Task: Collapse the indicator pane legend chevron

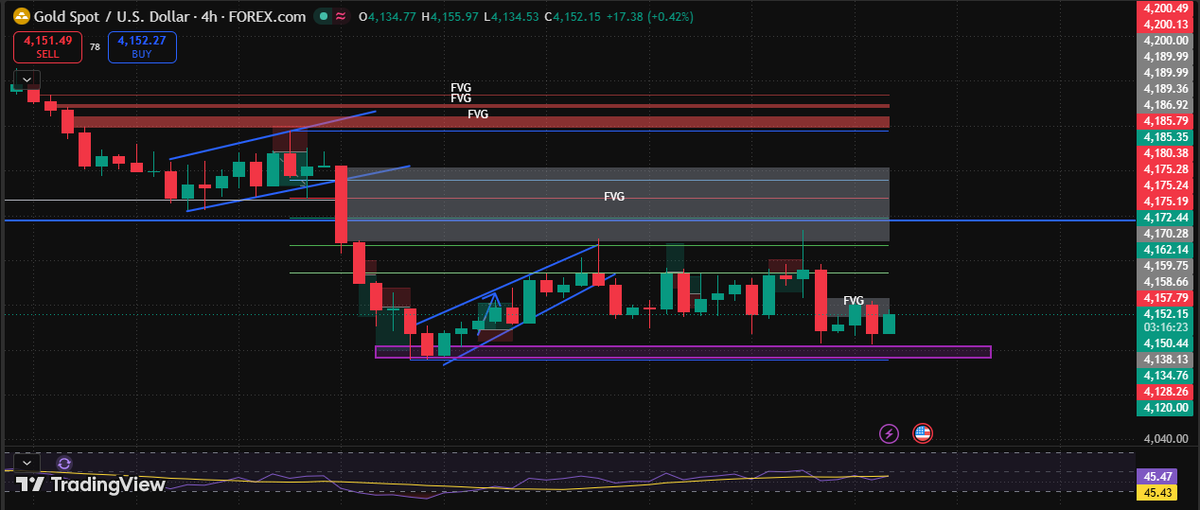Action: (x=26, y=463)
